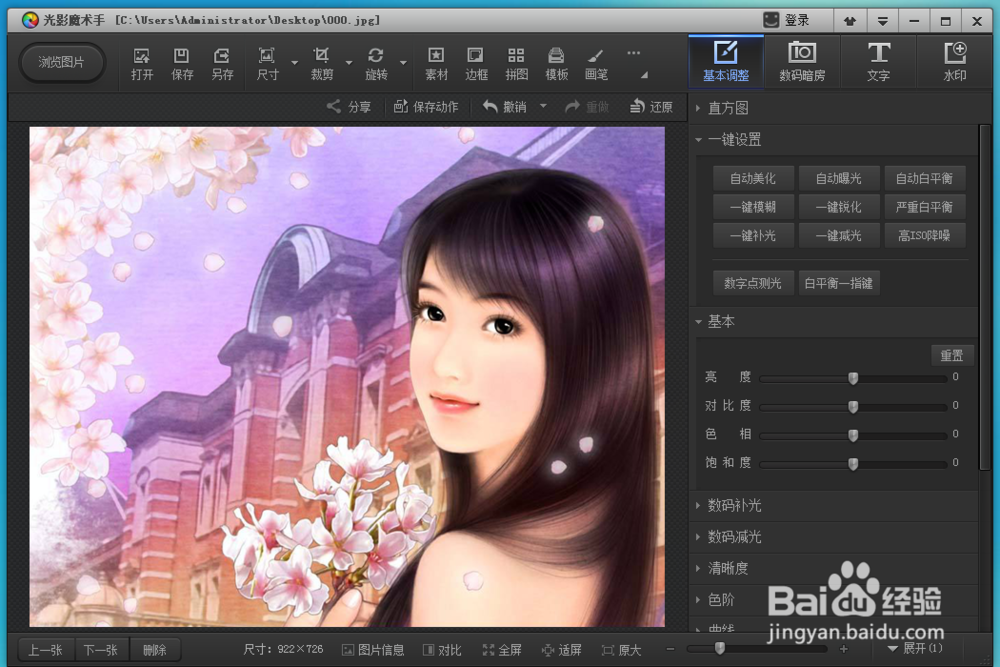
Task: Select the 尺寸 (Size) tool icon
Action: 267,63
